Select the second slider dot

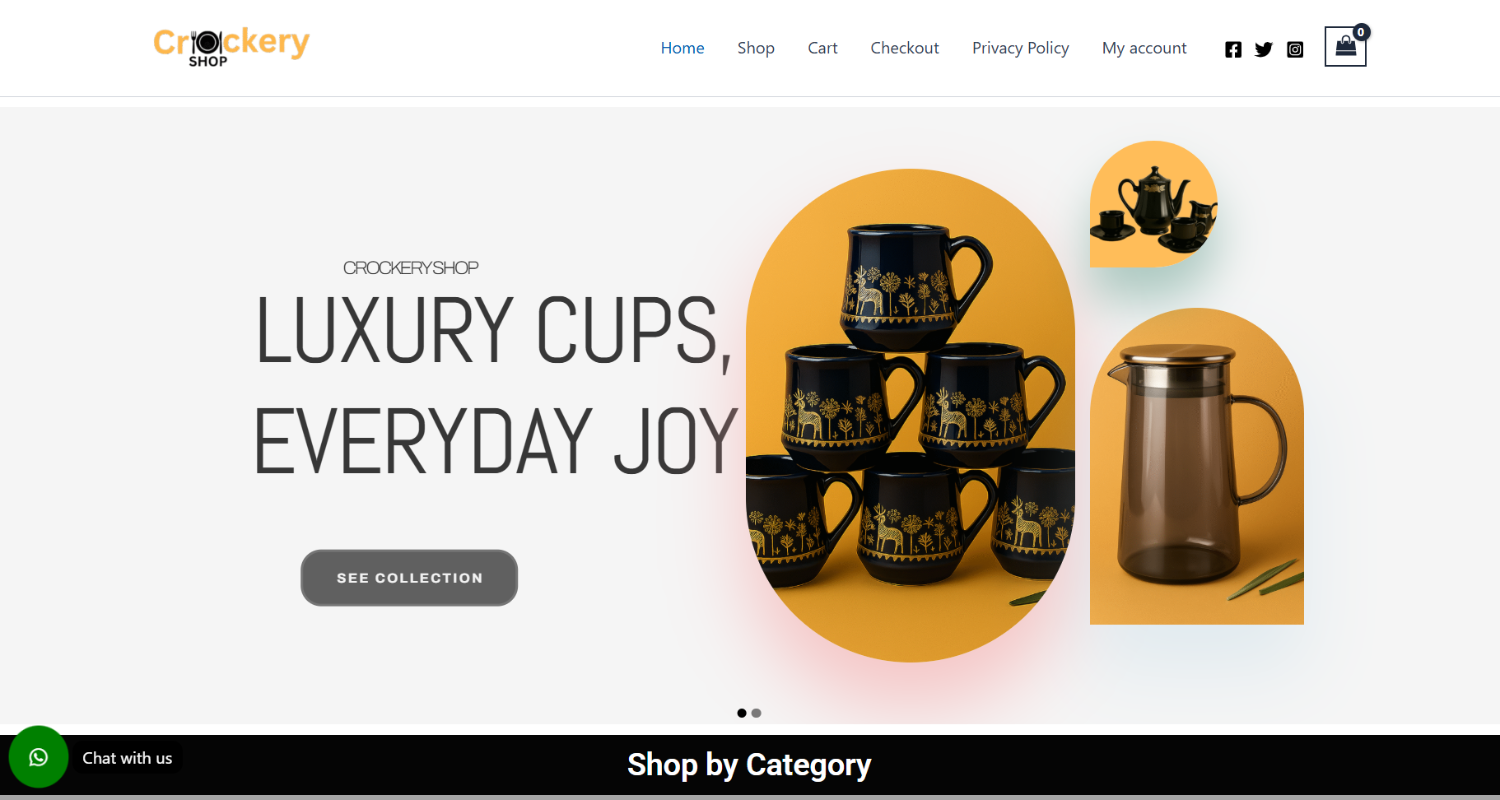point(756,713)
